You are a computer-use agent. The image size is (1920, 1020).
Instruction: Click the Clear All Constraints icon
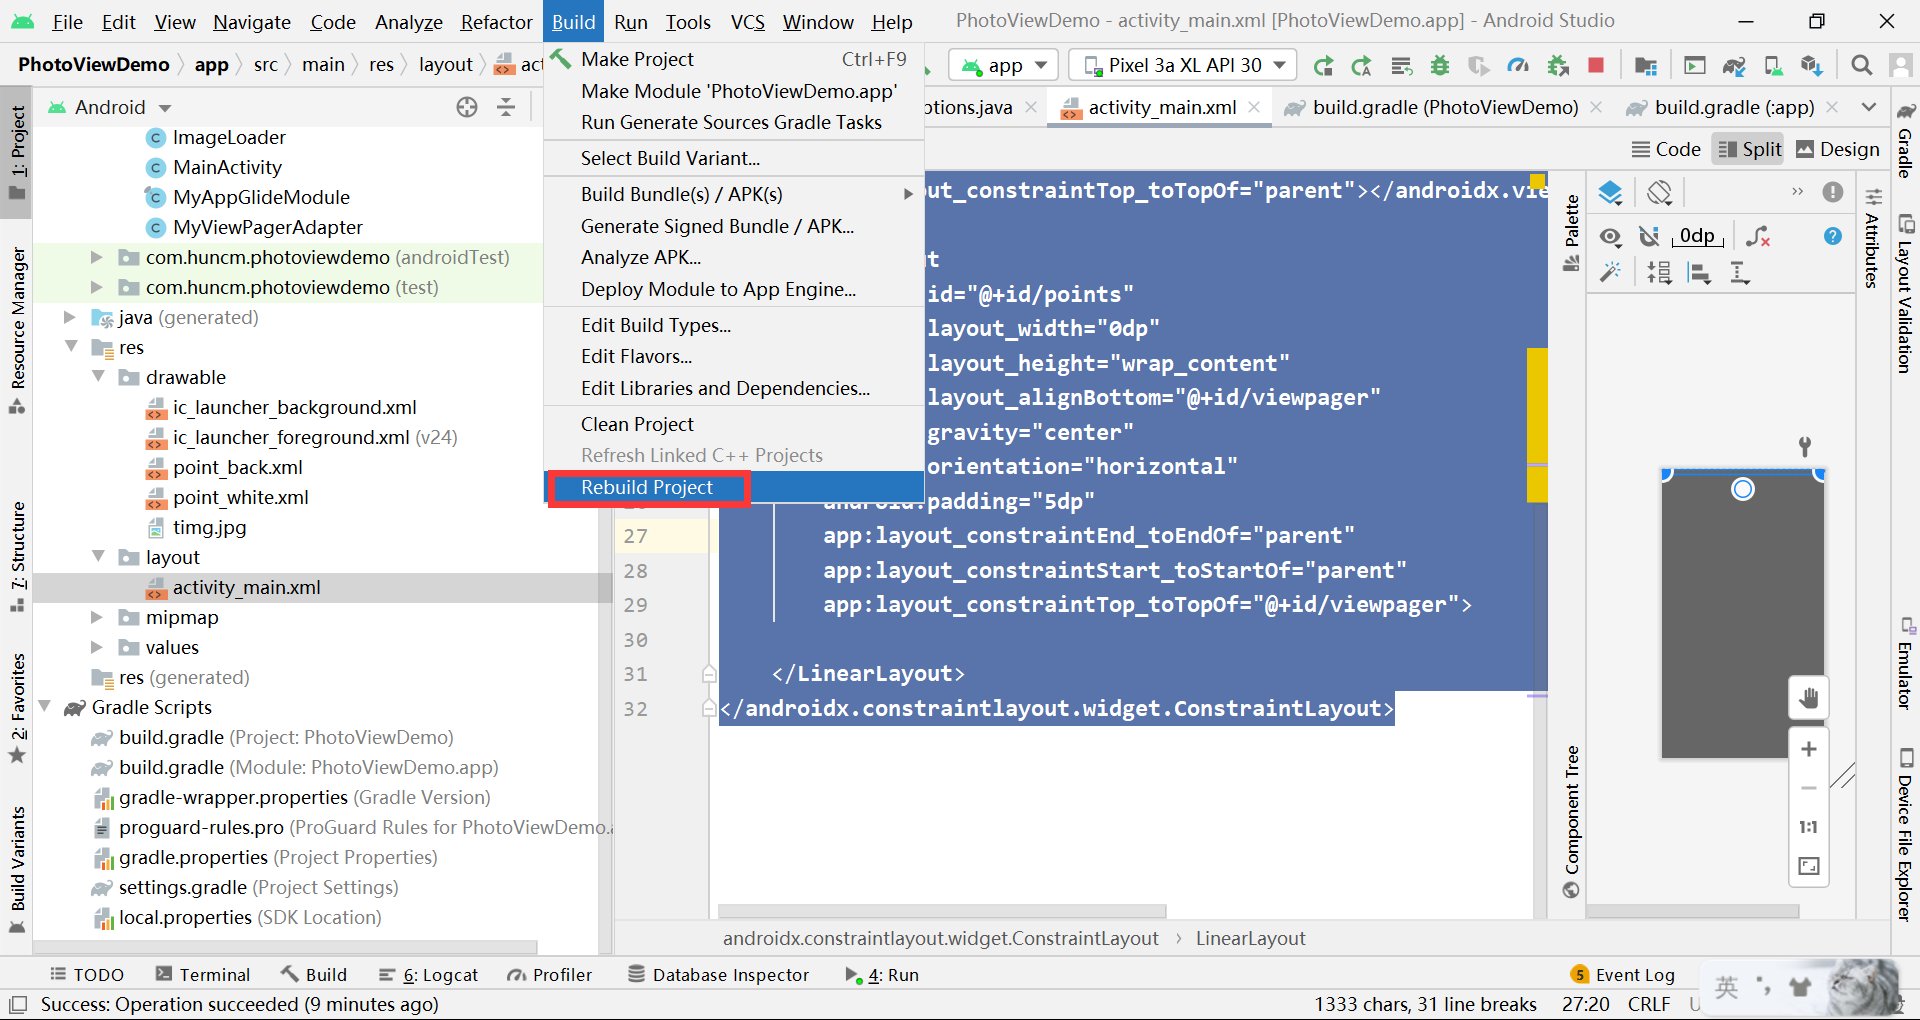[x=1758, y=237]
